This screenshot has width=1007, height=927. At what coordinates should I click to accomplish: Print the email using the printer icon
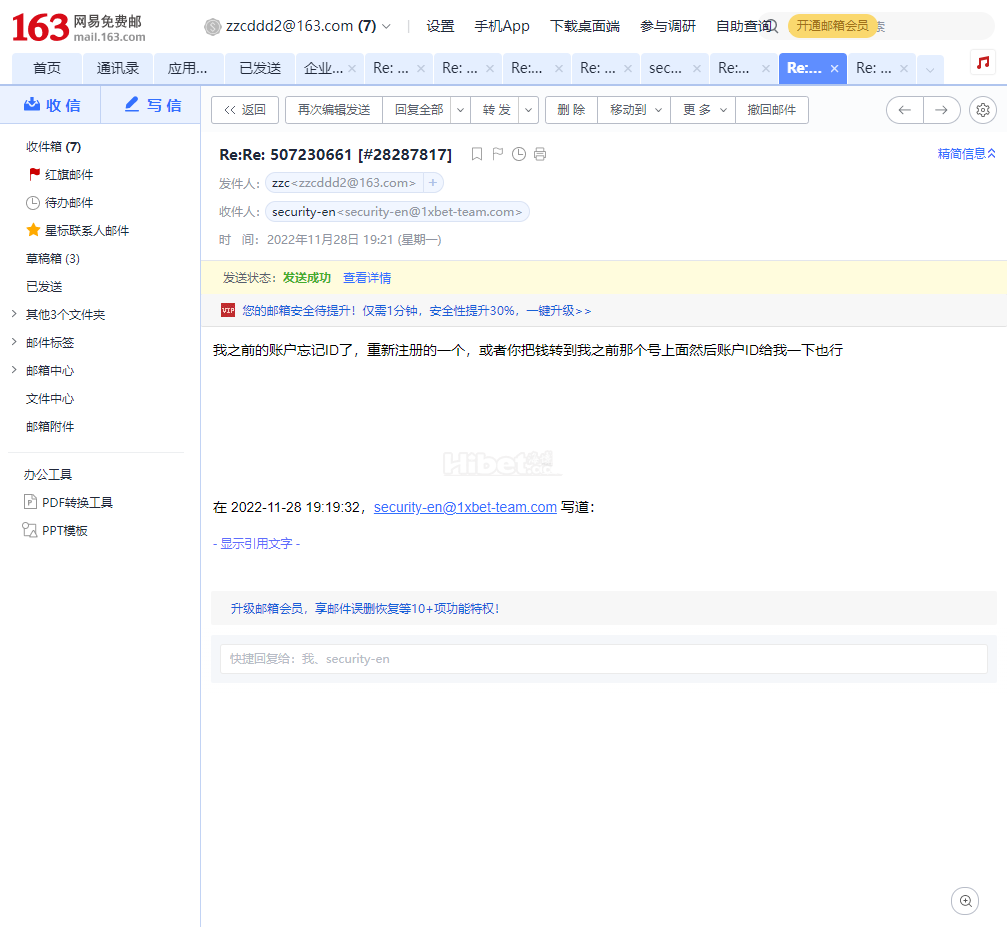[540, 154]
